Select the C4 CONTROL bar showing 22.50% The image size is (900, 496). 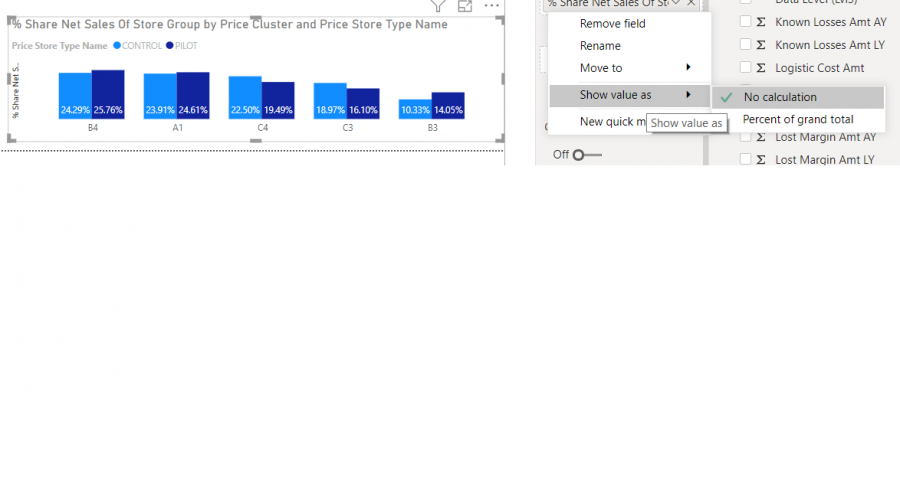(245, 98)
